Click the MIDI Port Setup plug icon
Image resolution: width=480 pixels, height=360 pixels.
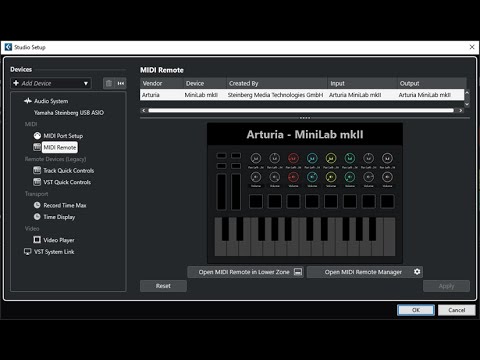pyautogui.click(x=37, y=136)
